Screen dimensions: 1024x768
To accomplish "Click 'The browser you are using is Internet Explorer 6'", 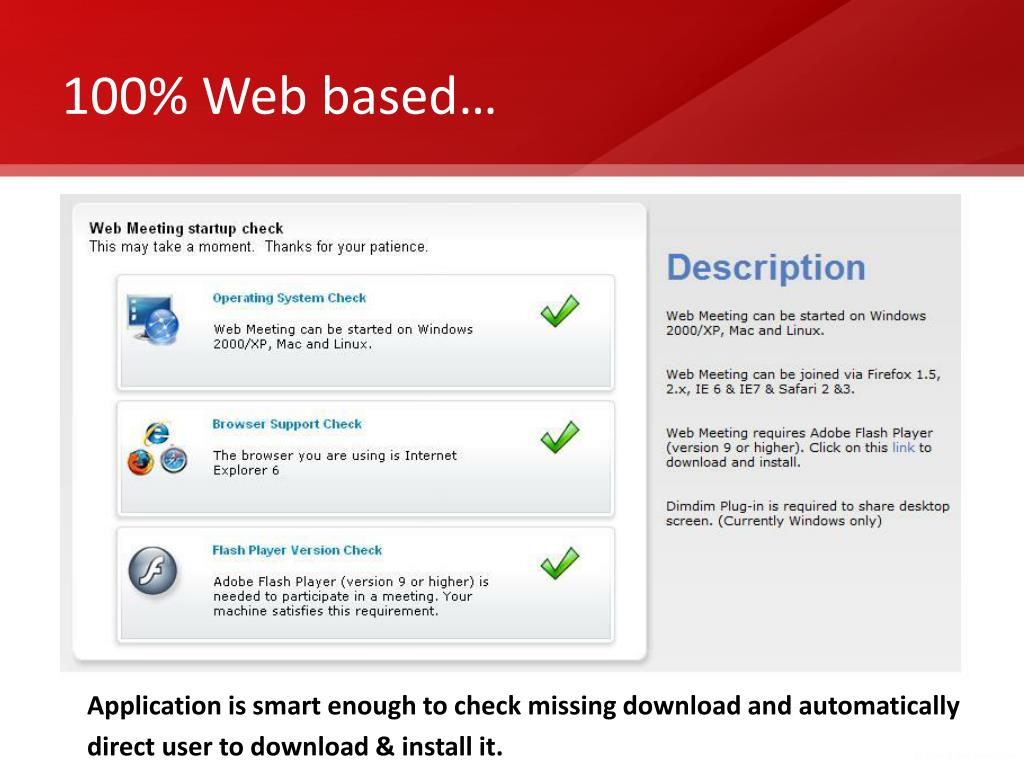I will (x=335, y=462).
